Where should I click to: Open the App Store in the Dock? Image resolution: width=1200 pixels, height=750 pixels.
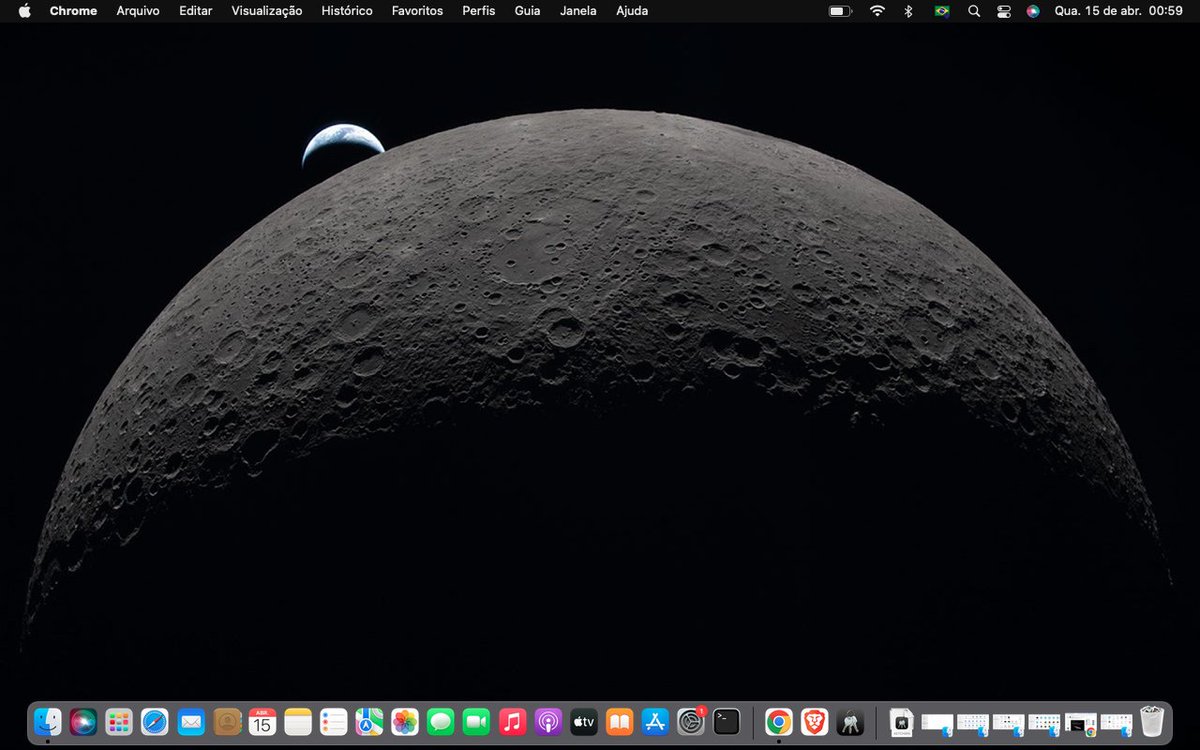pyautogui.click(x=655, y=721)
